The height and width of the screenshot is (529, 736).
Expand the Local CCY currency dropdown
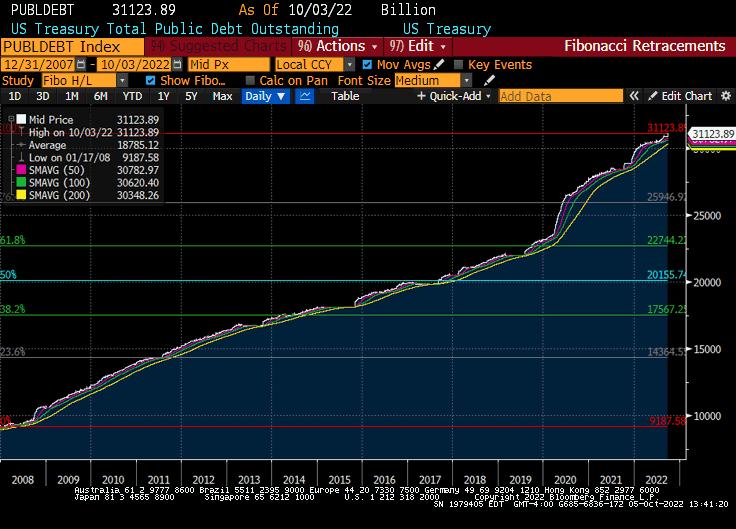[349, 64]
